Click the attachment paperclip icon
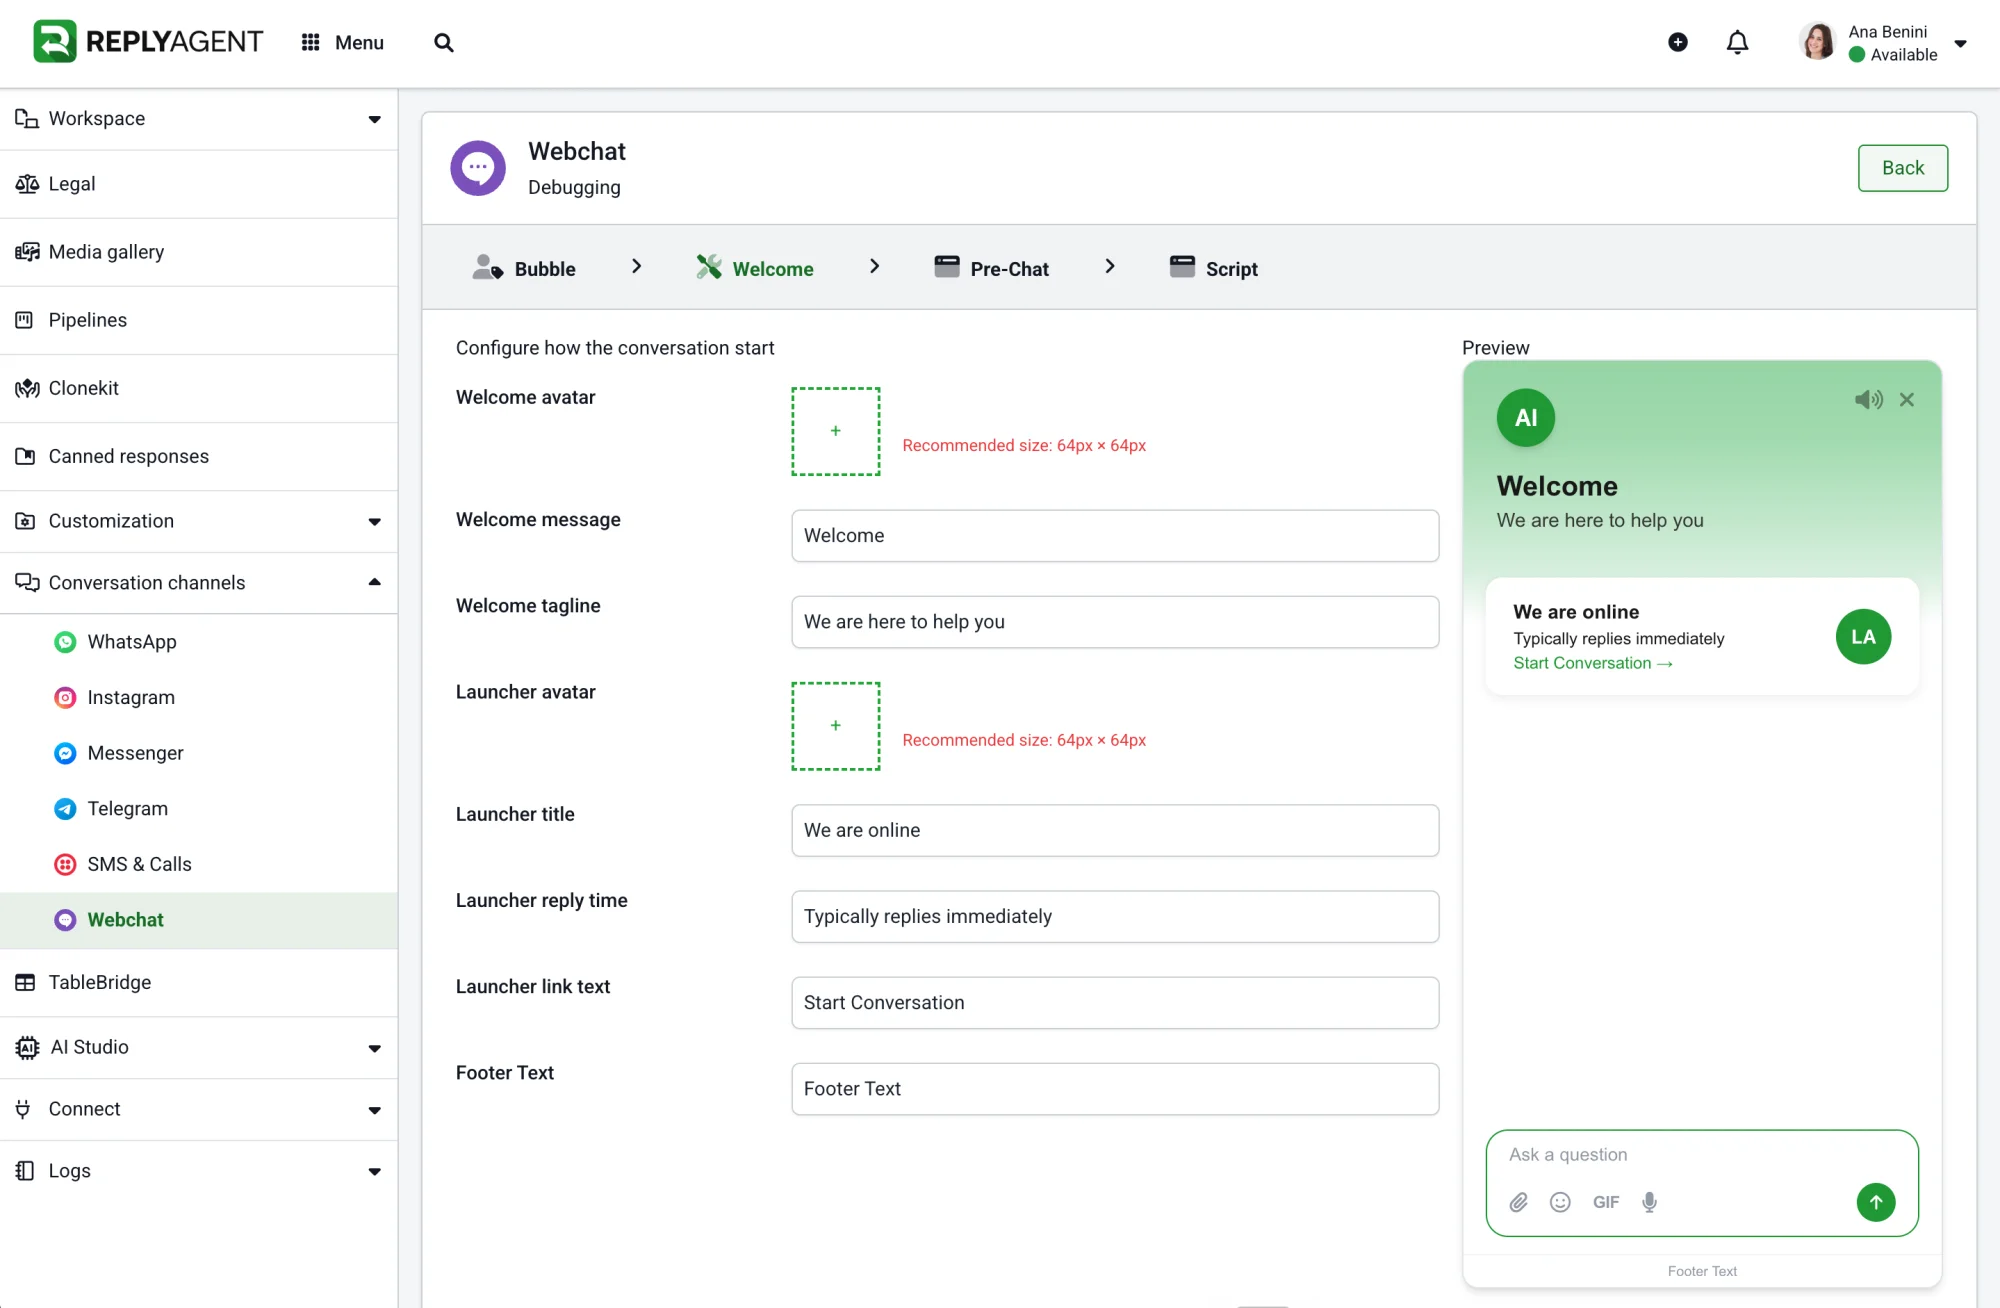This screenshot has height=1308, width=2000. coord(1519,1202)
